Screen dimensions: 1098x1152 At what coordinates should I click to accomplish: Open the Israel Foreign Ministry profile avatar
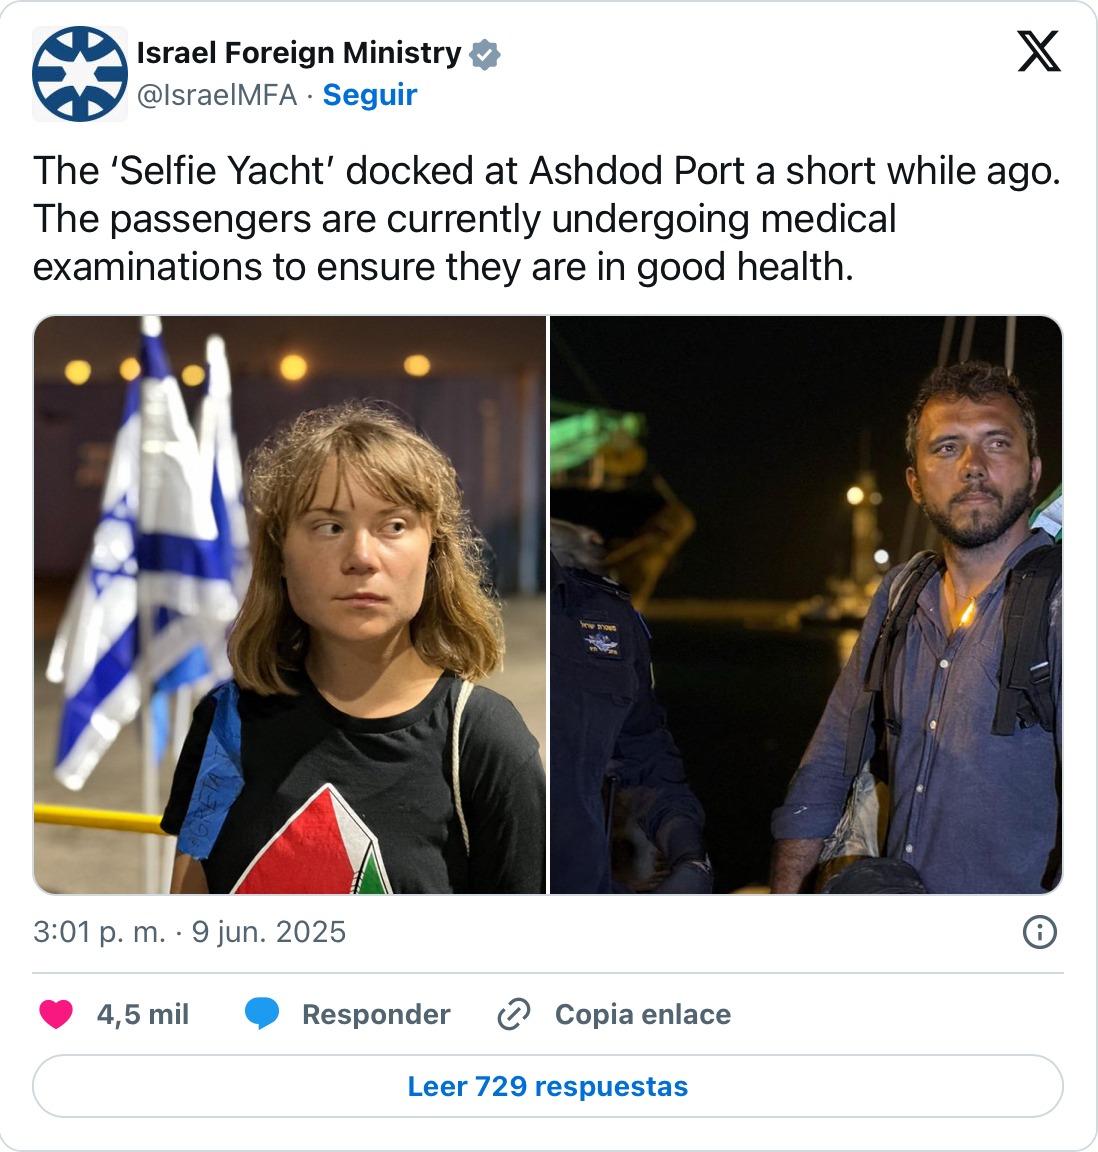click(79, 73)
